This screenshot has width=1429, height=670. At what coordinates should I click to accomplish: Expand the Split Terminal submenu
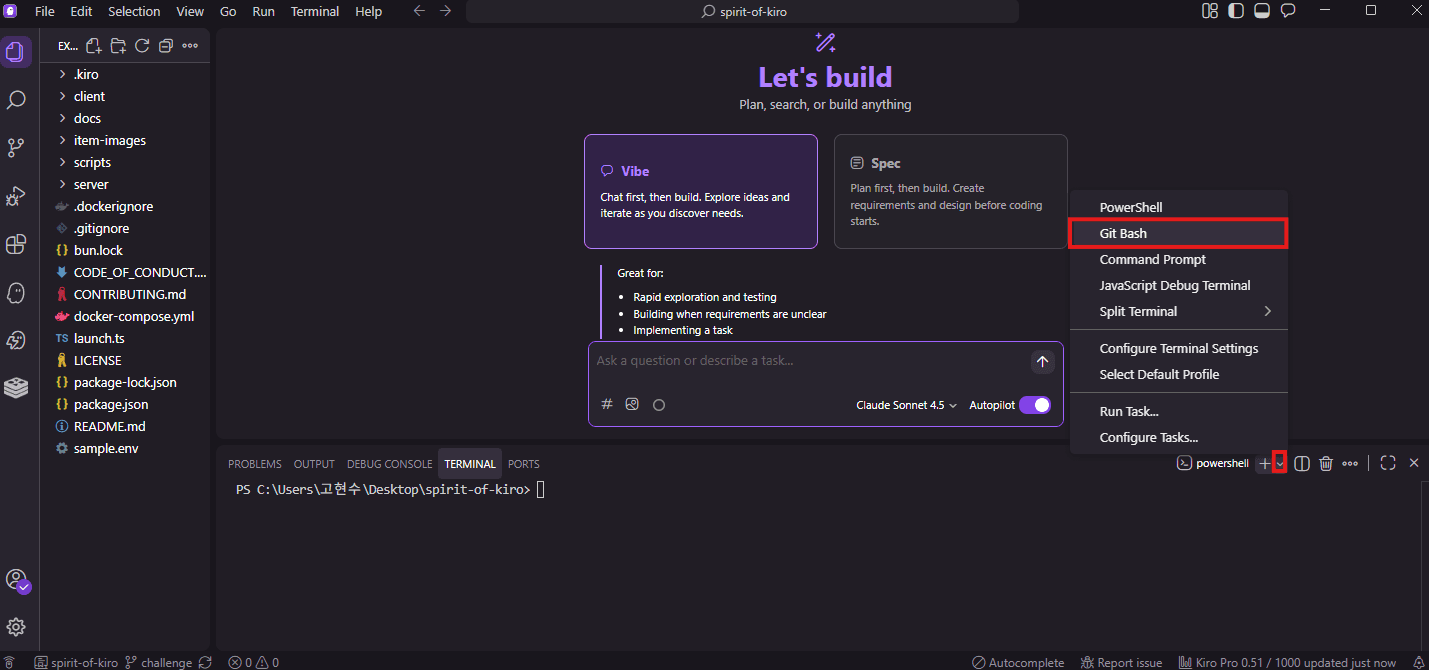click(1178, 311)
